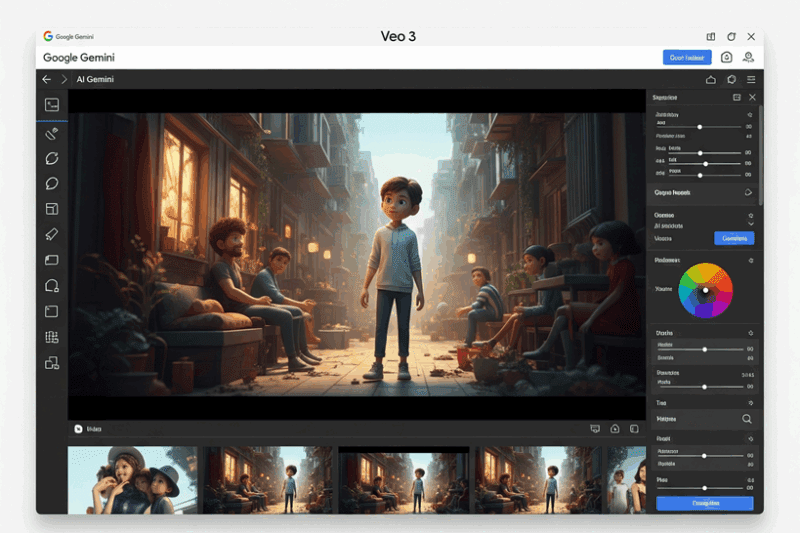Screen dimensions: 800x533
Task: Click the square frame icon below video preview
Action: pyautogui.click(x=634, y=429)
